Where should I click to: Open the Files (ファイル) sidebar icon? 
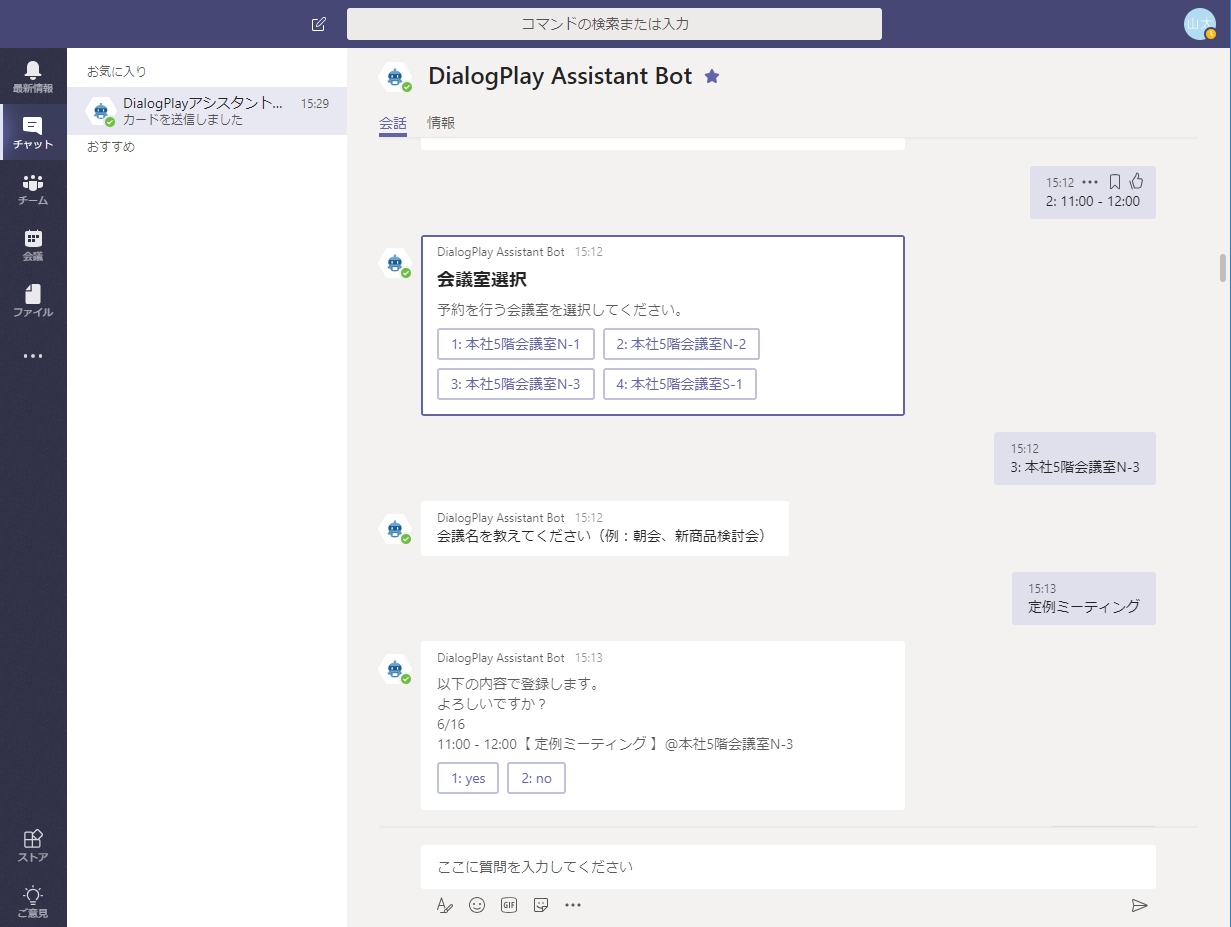33,300
